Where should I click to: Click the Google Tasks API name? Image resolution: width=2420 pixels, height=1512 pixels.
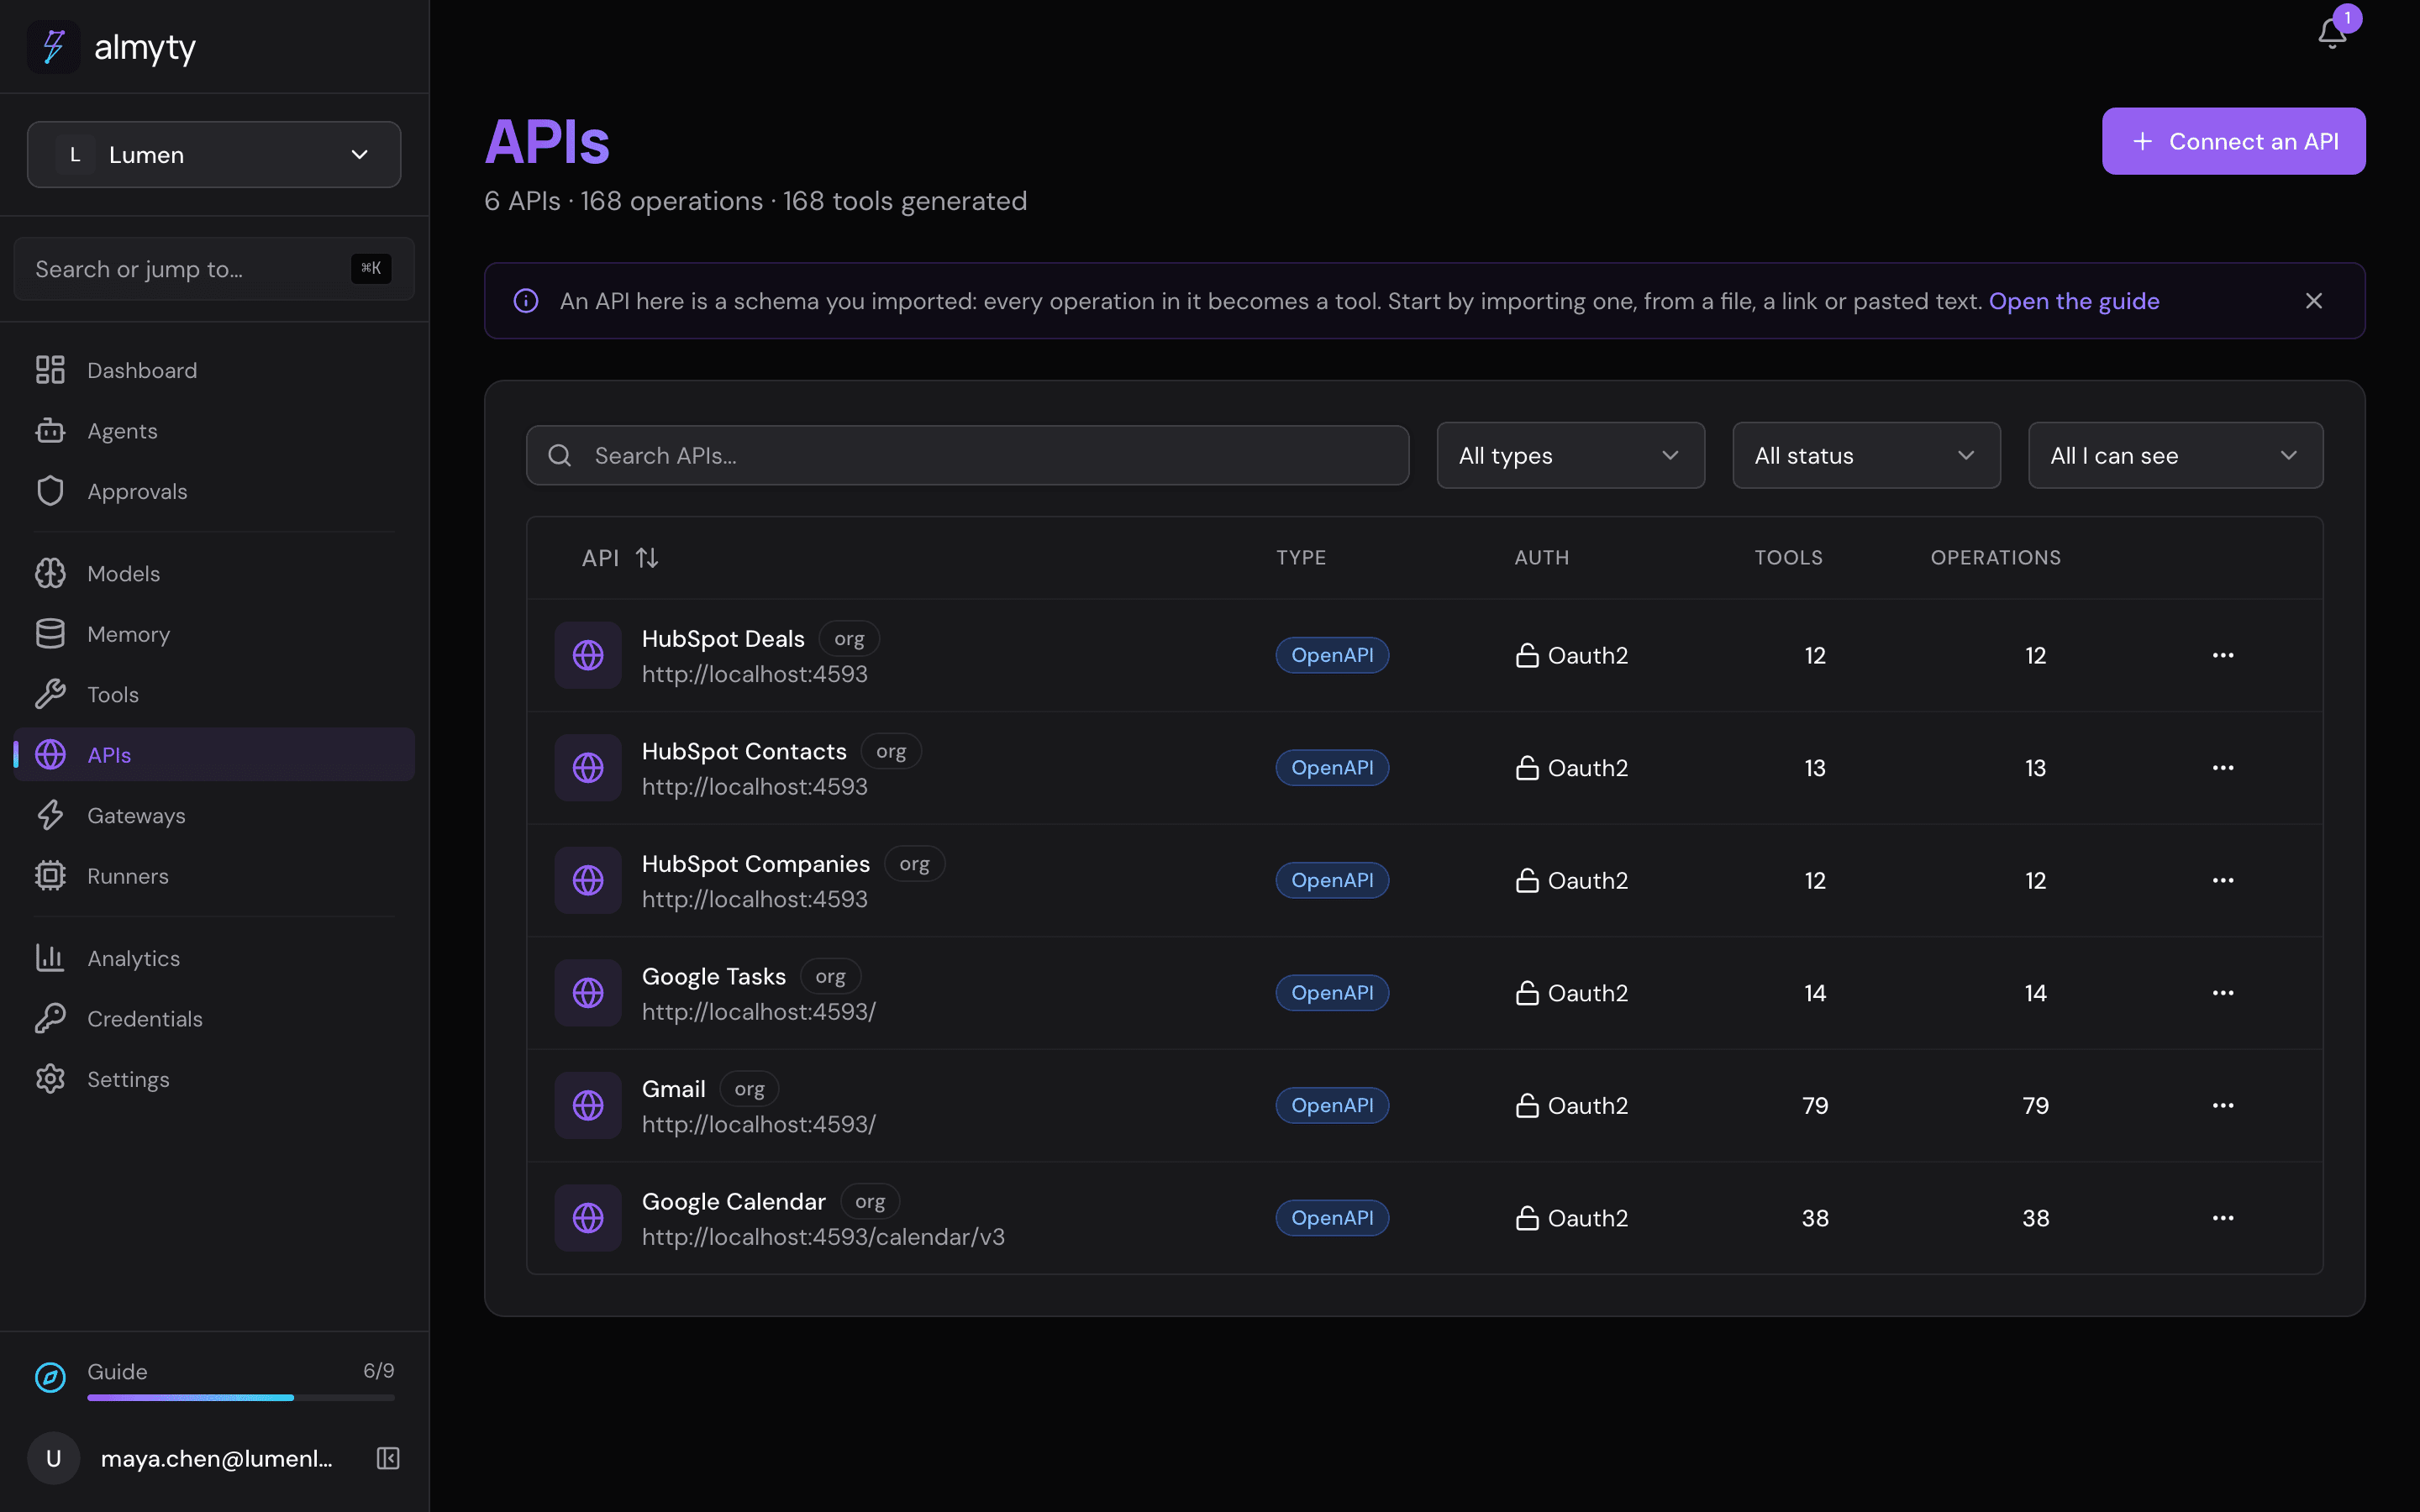click(713, 976)
